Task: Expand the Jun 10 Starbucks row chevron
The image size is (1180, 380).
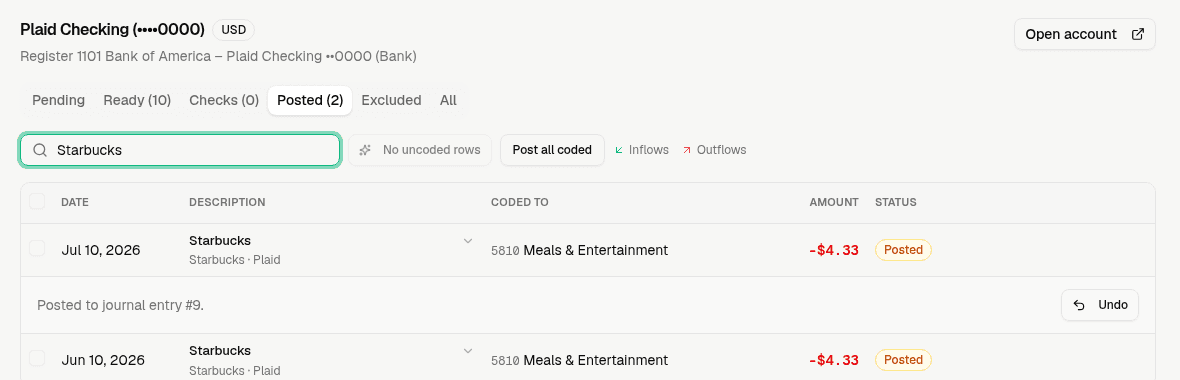Action: coord(467,351)
